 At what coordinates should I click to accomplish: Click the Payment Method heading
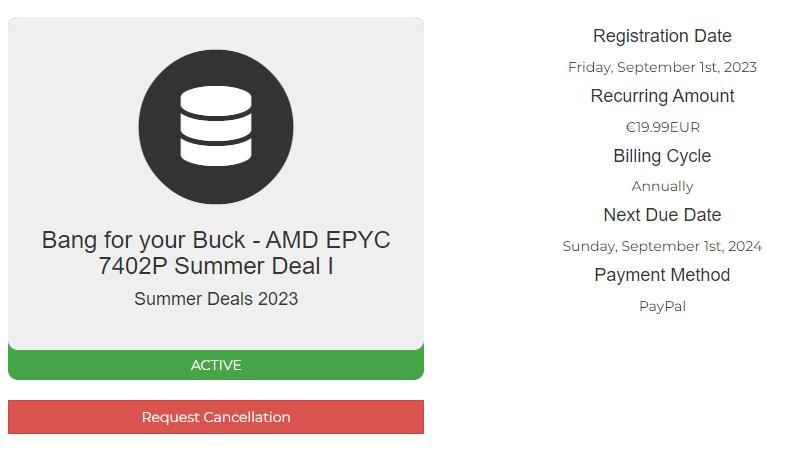pyautogui.click(x=662, y=275)
